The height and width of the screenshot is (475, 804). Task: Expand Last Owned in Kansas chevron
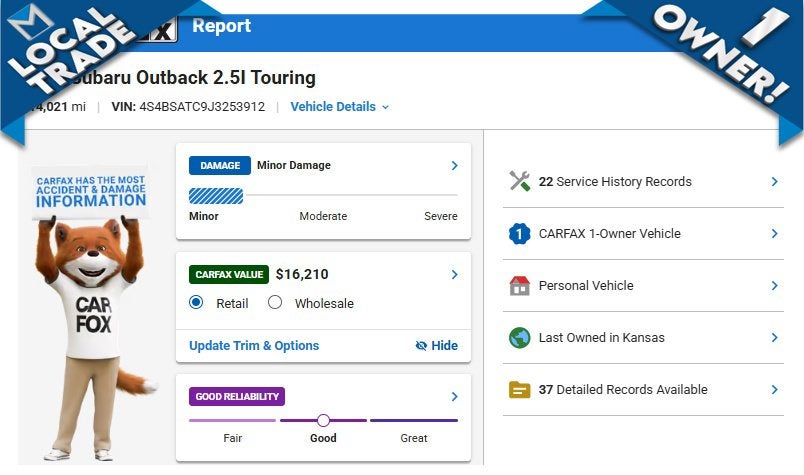[x=774, y=338]
